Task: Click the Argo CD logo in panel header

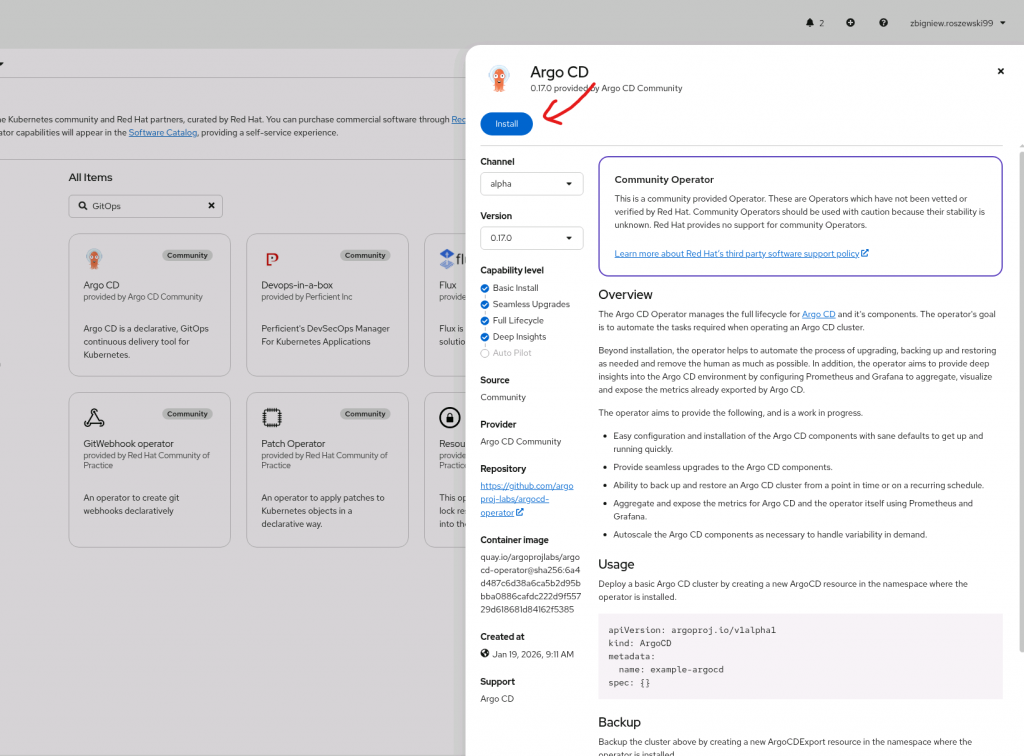Action: pos(499,79)
